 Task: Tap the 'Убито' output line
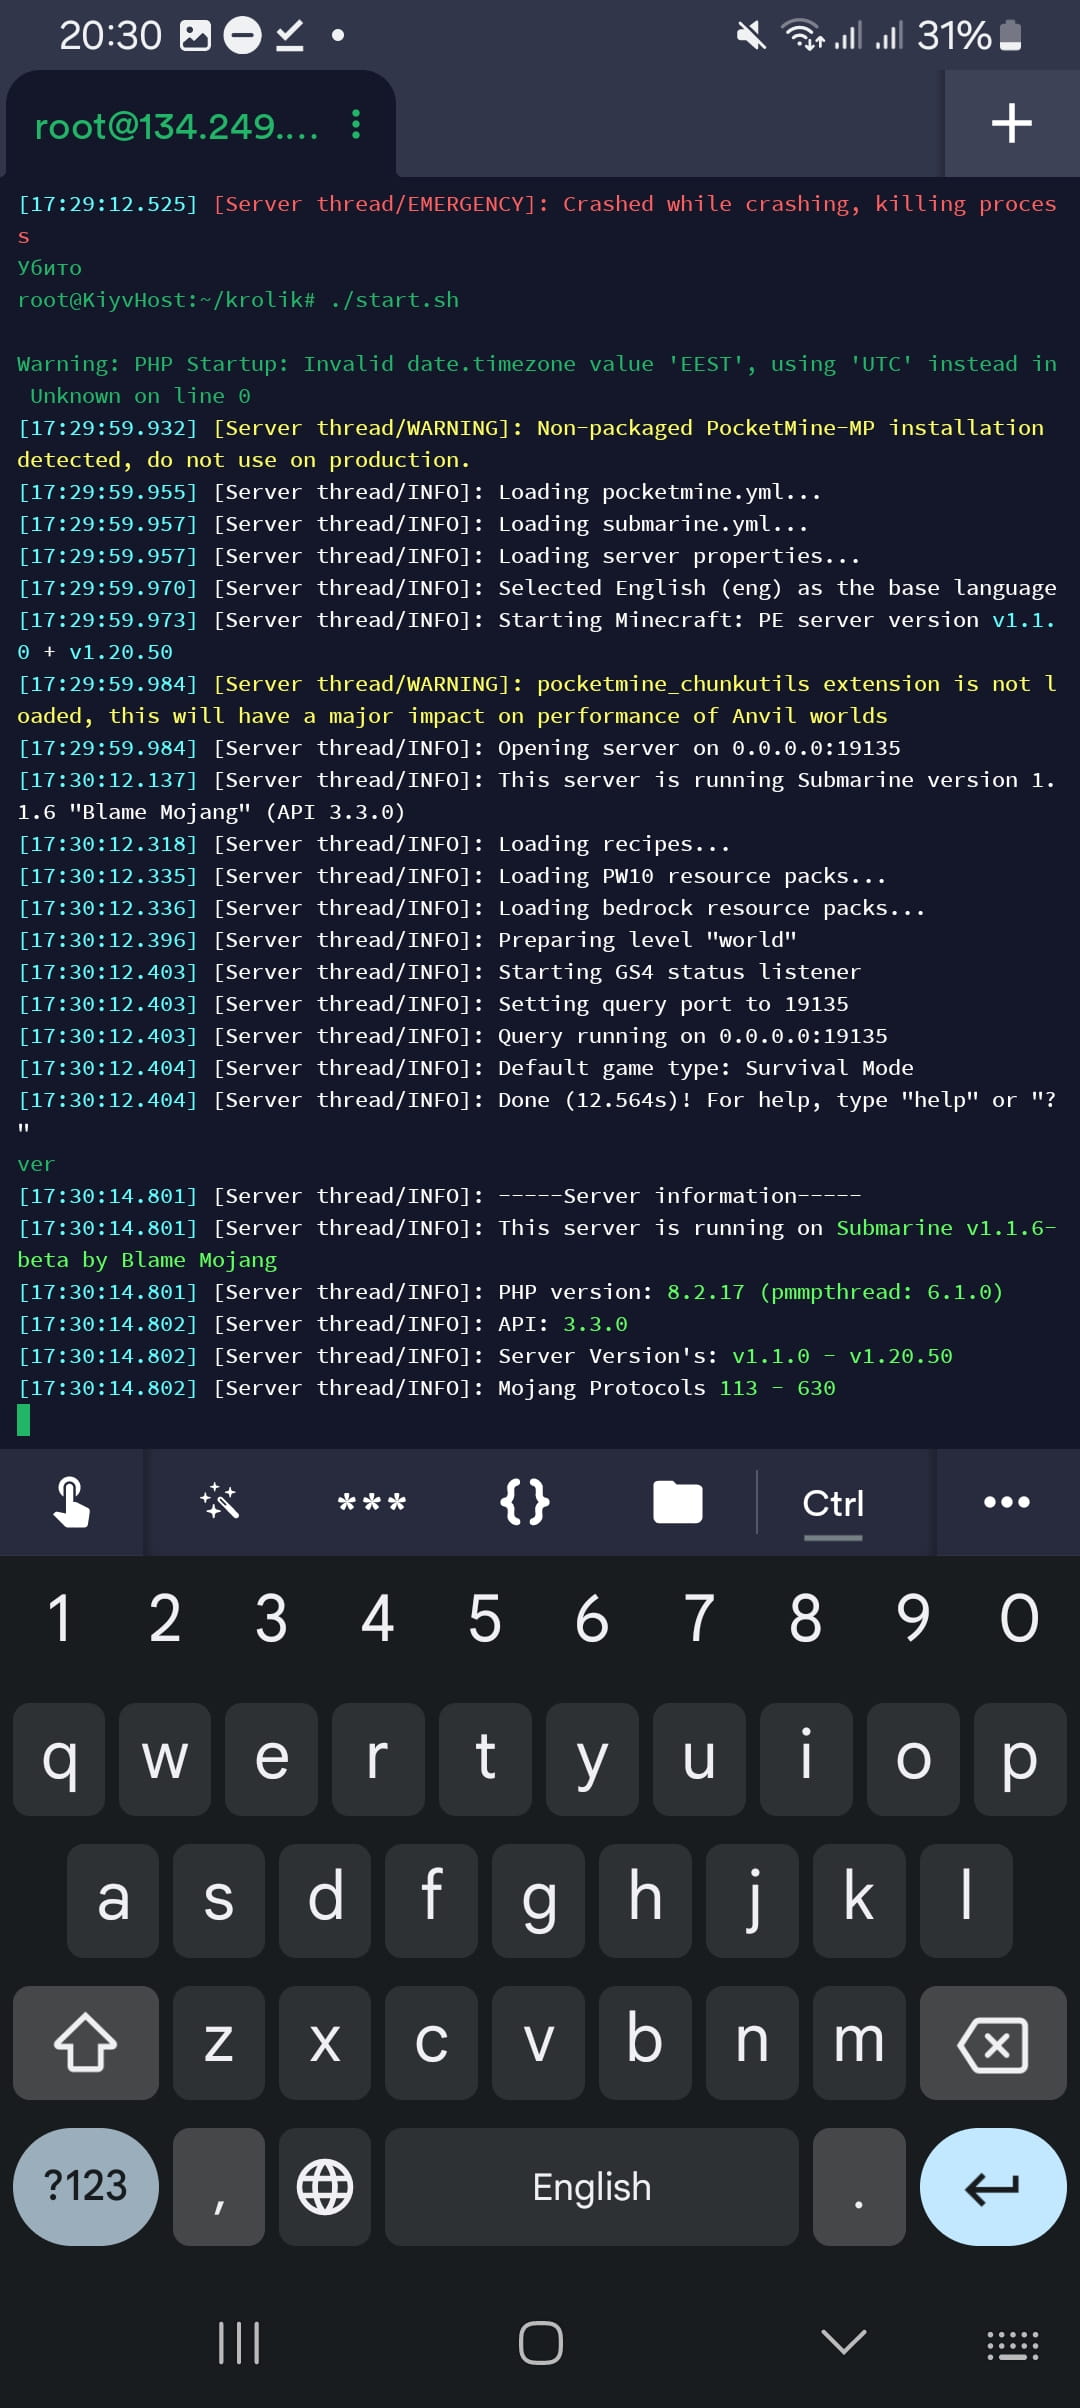[50, 268]
